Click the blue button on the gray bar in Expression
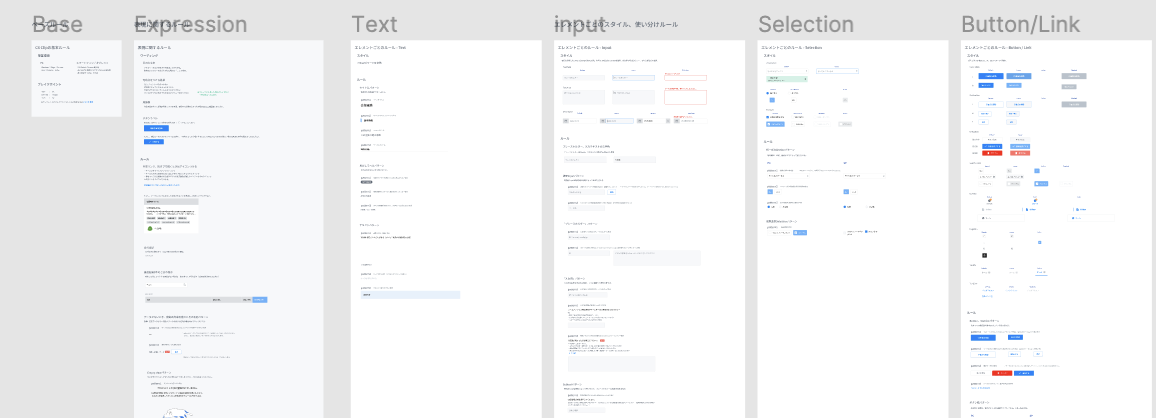Image resolution: width=1156 pixels, height=418 pixels. pyautogui.click(x=260, y=299)
